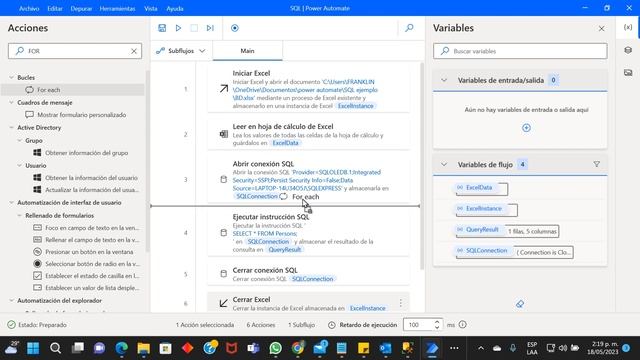Open the Ayuda menu
640x360 pixels.
tap(175, 8)
